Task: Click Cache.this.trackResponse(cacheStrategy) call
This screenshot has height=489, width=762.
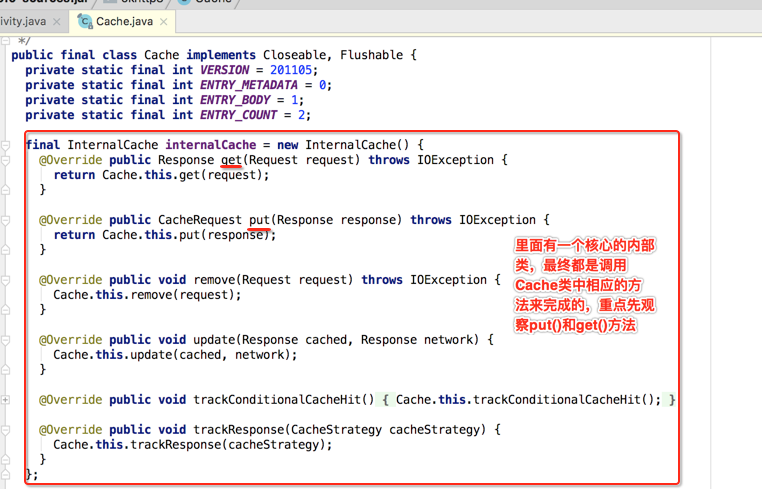Action: point(193,445)
